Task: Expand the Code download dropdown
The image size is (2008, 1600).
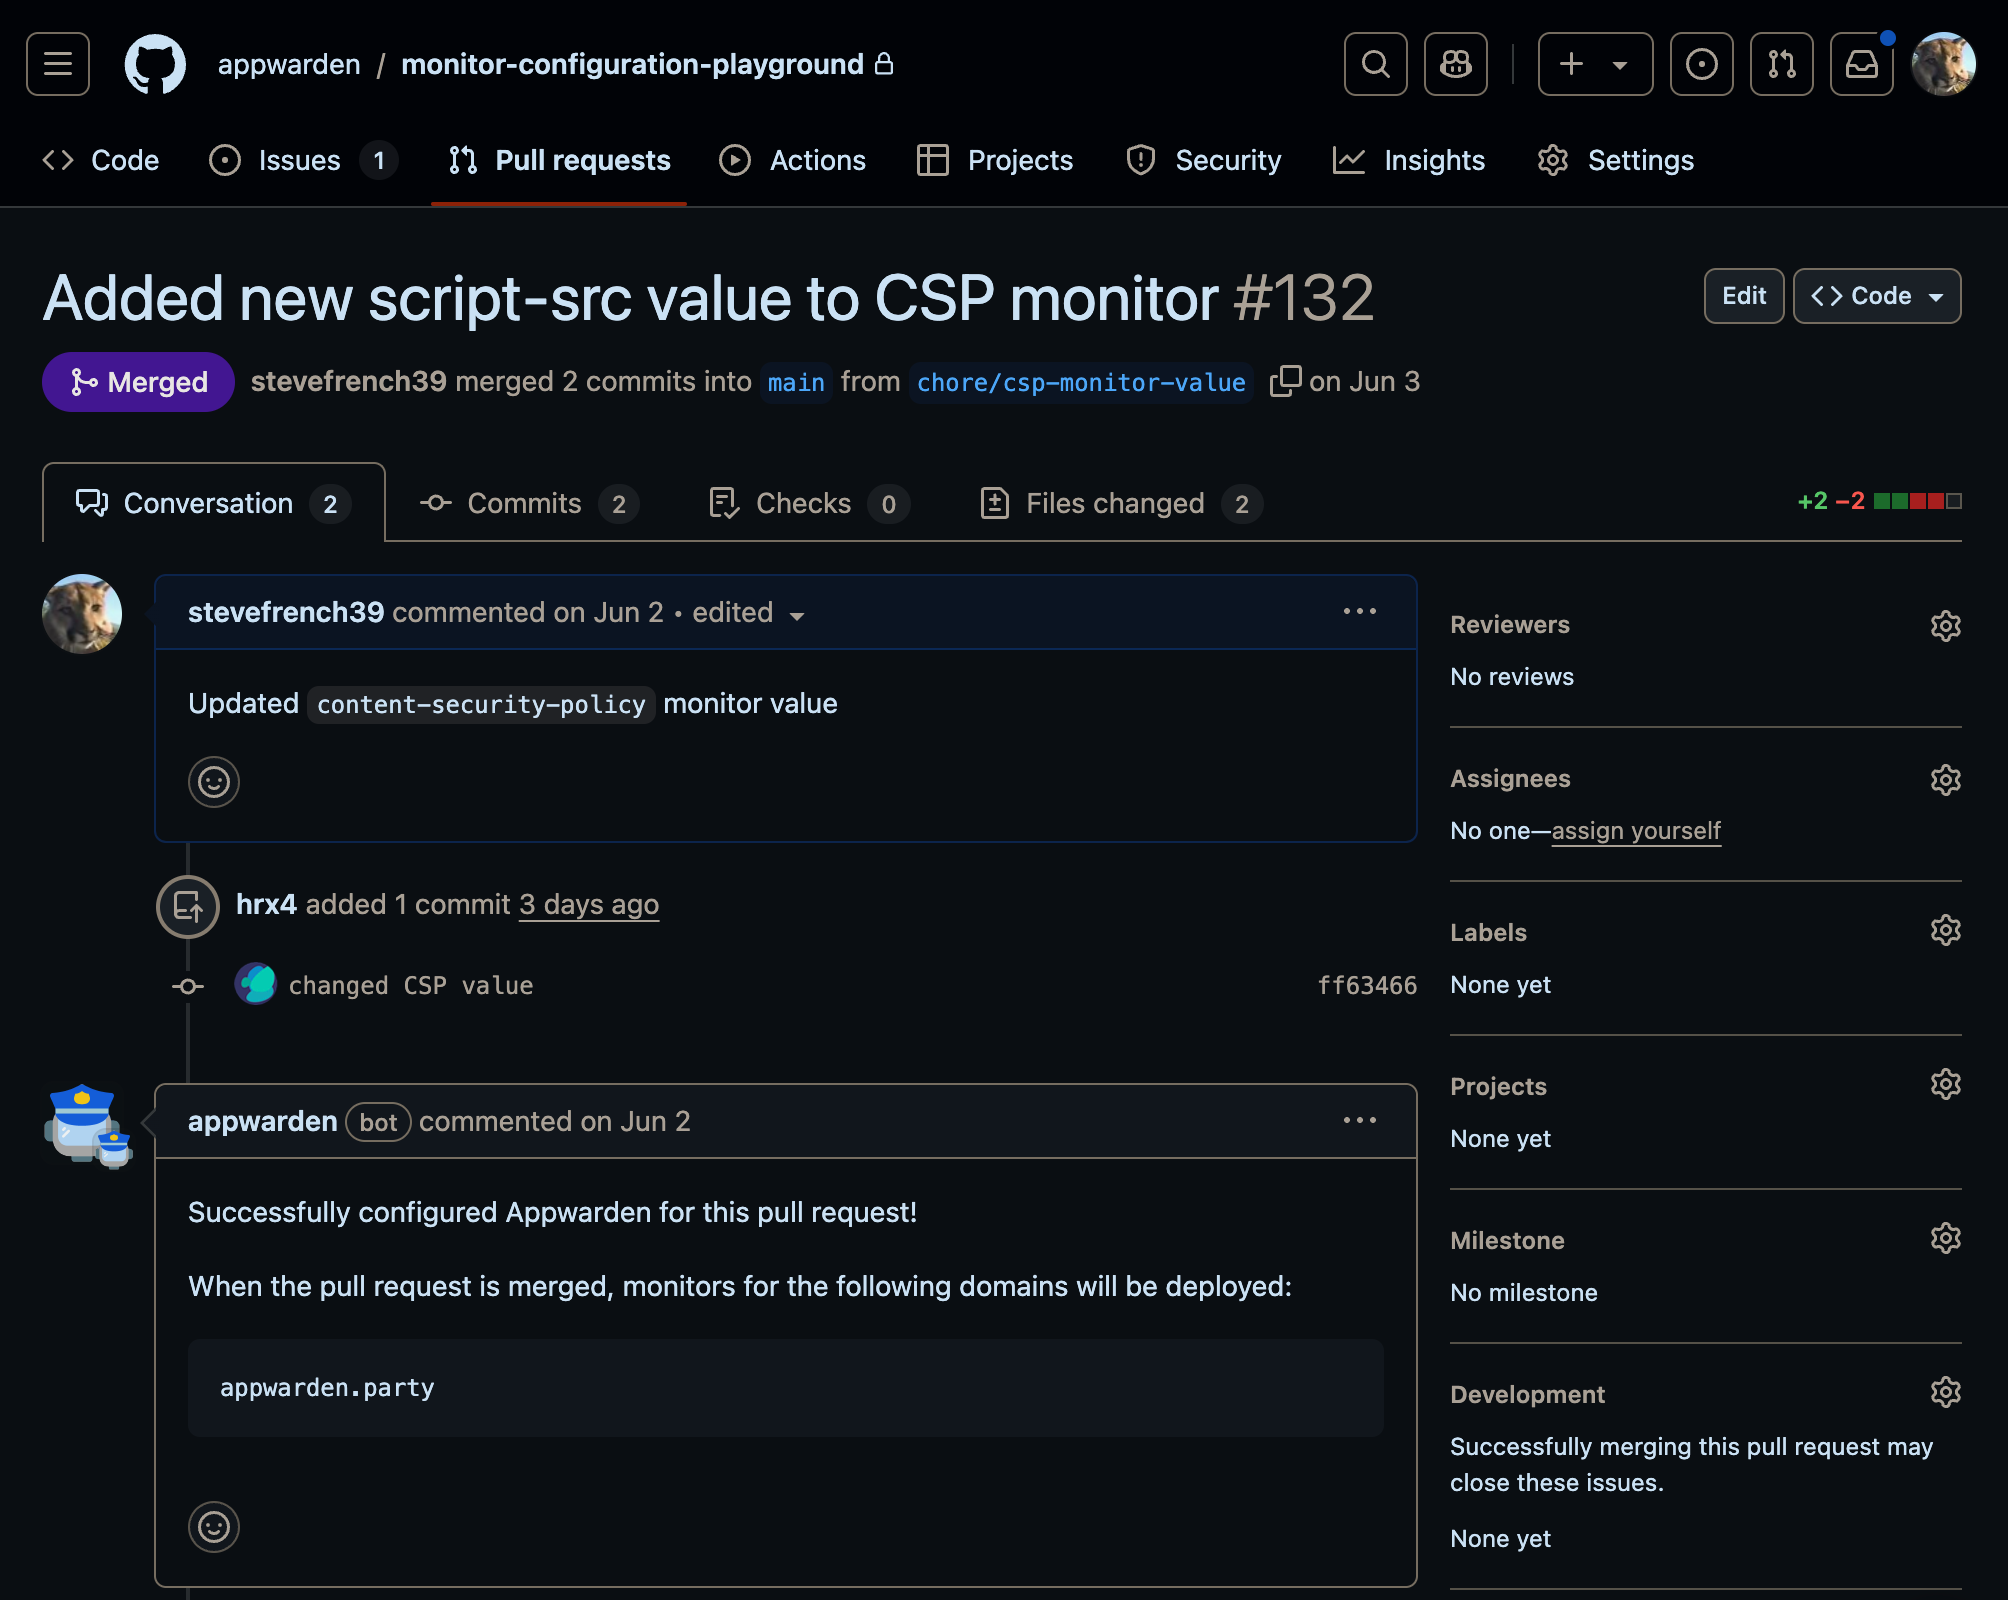Action: pyautogui.click(x=1876, y=296)
